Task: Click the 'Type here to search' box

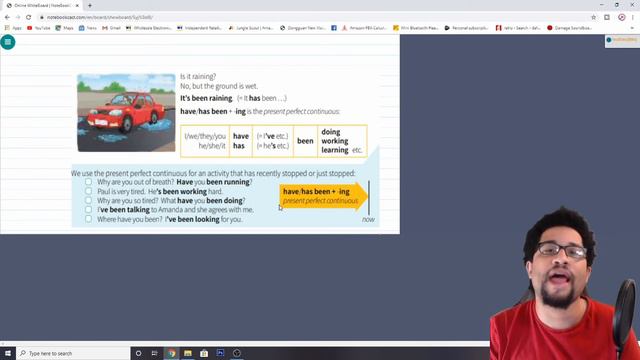Action: point(73,353)
